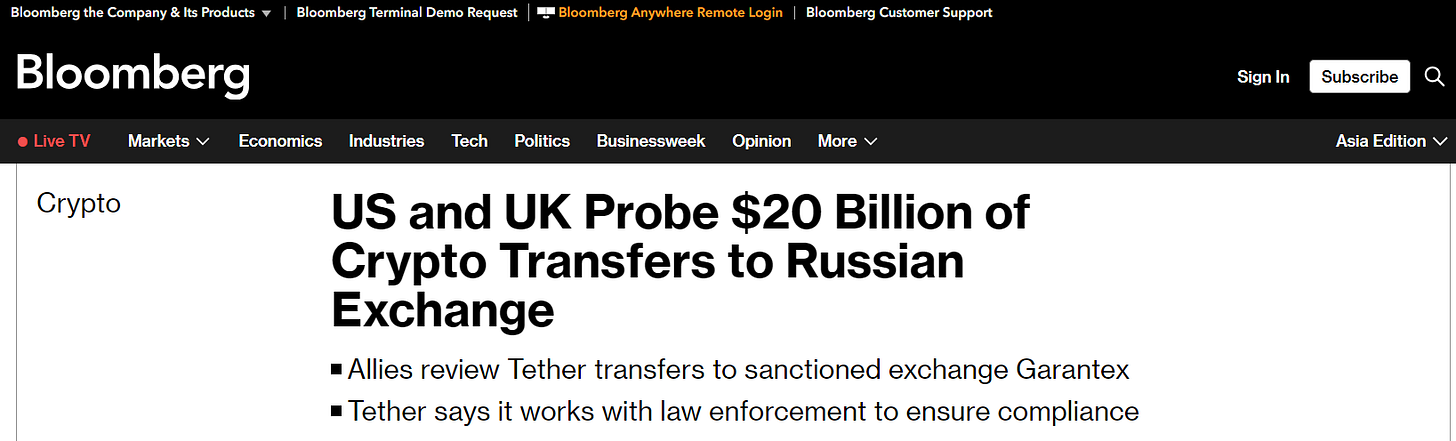1456x441 pixels.
Task: Expand Bloomberg the Company & Its Products
Action: coord(140,13)
